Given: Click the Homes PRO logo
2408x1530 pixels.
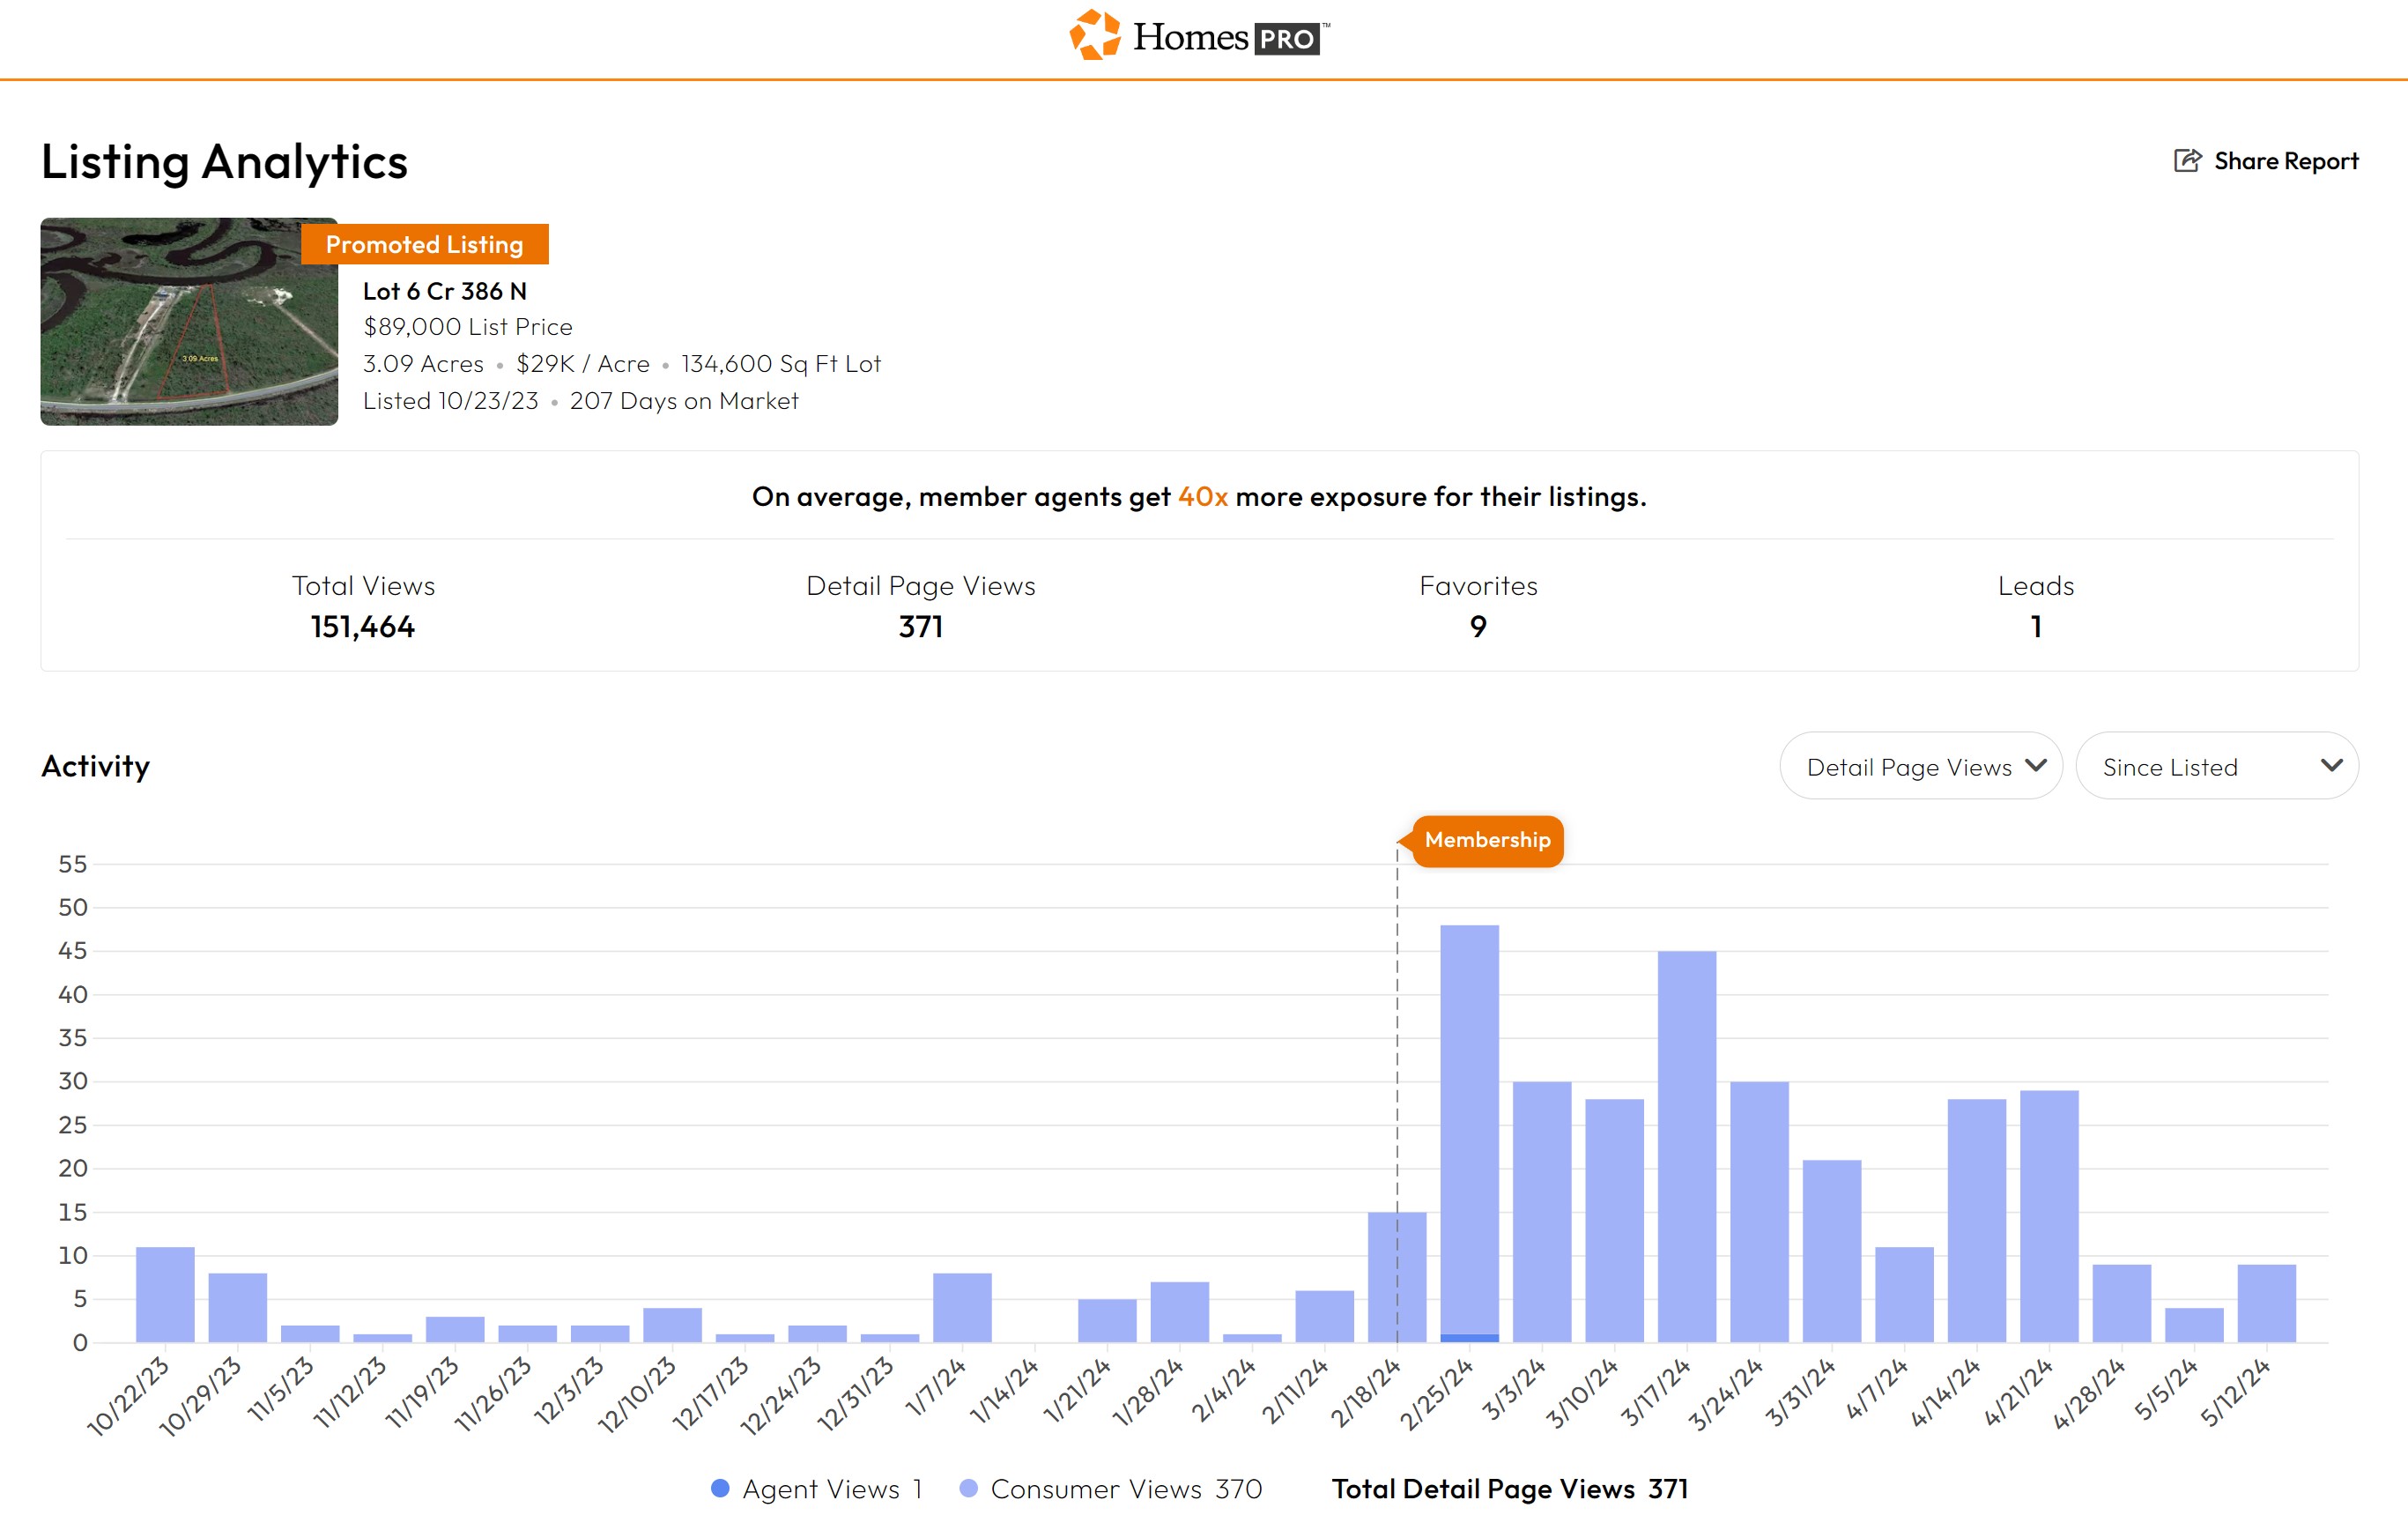Looking at the screenshot, I should 1200,36.
